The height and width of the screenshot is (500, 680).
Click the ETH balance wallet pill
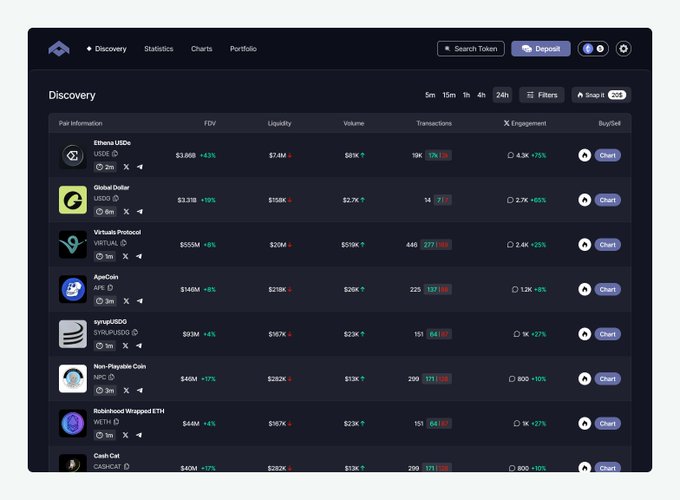[593, 49]
